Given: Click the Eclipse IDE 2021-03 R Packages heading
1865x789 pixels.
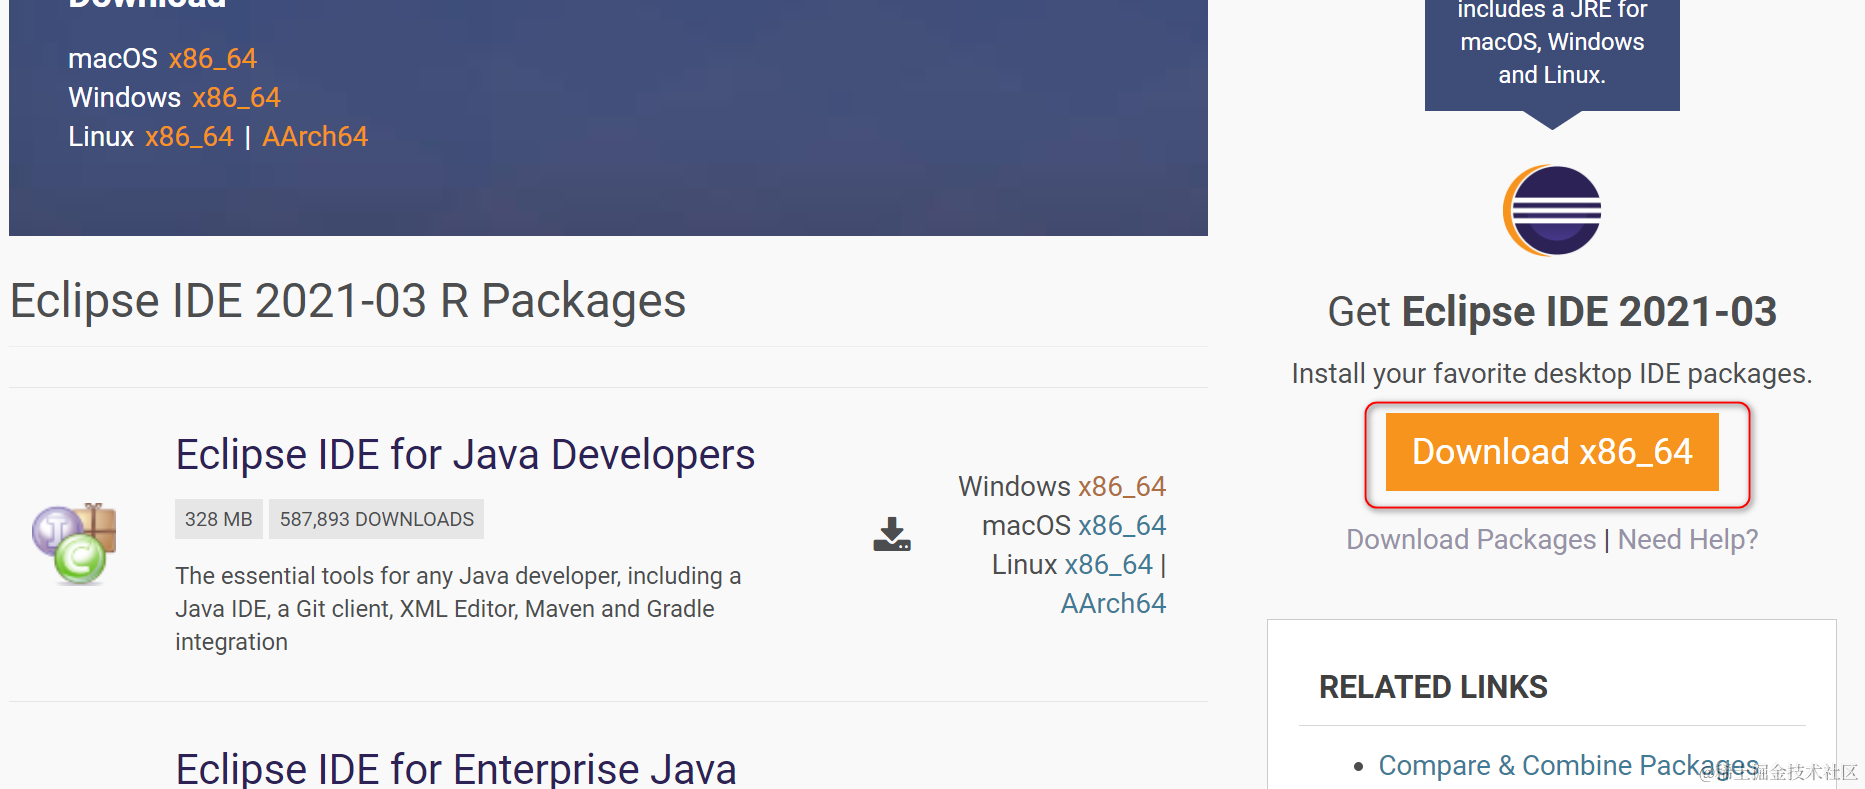Looking at the screenshot, I should click(x=348, y=301).
